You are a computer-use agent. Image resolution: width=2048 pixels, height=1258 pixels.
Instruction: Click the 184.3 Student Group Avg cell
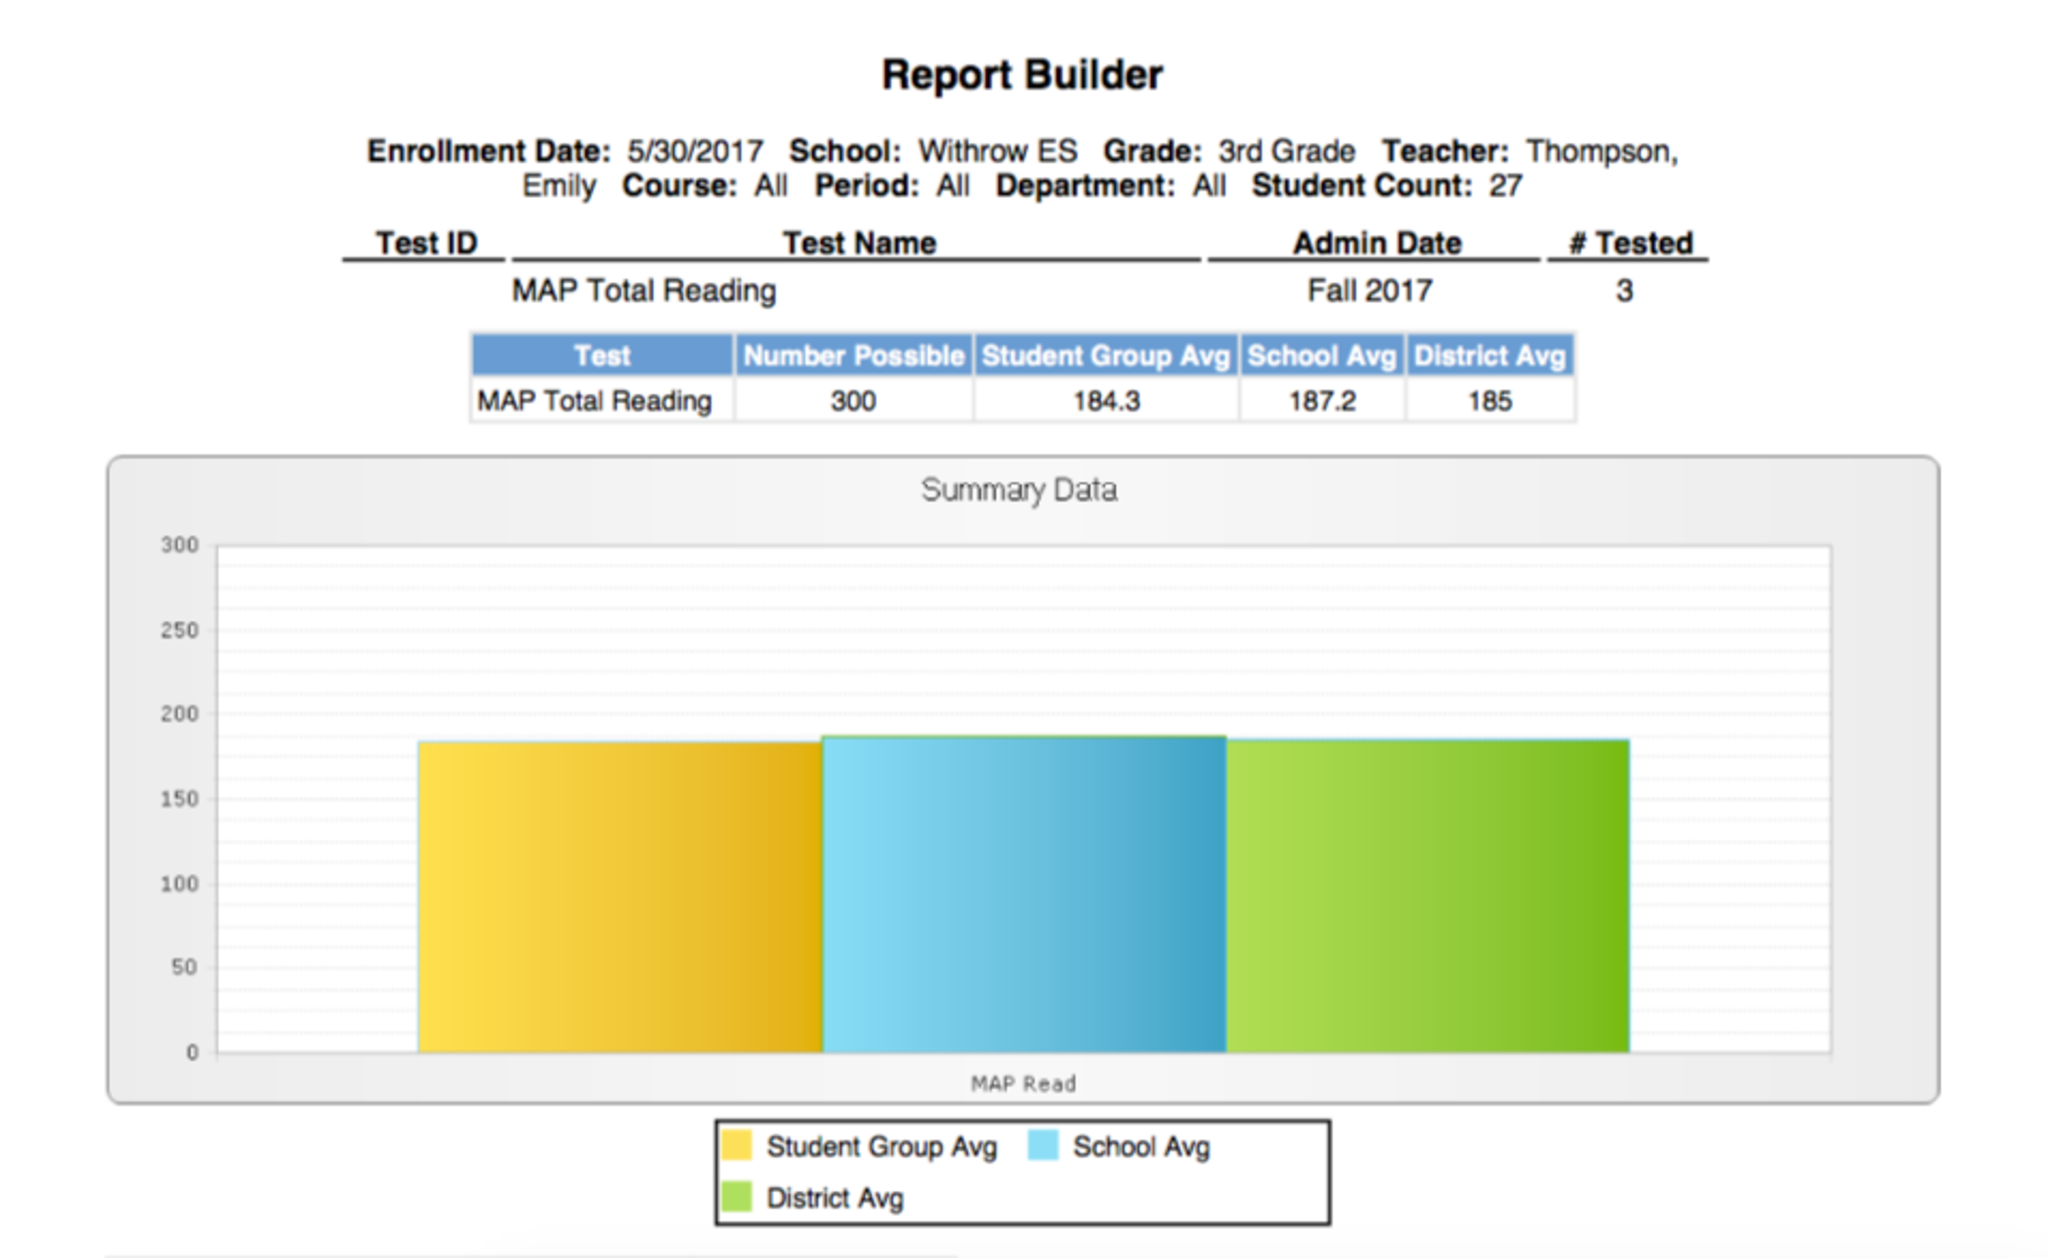tap(1106, 401)
